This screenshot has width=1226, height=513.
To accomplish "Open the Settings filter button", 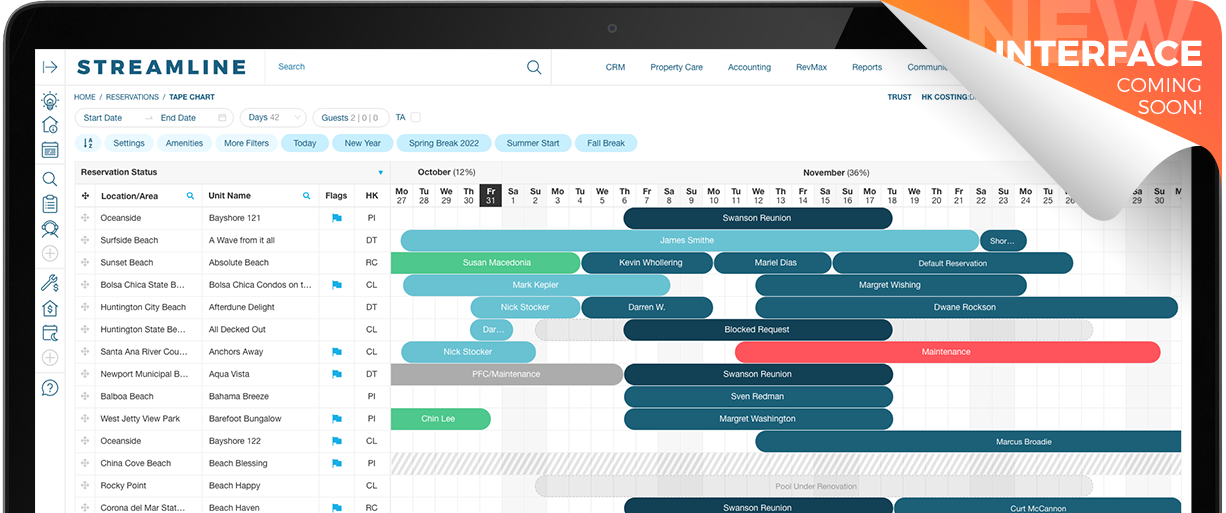I will (129, 143).
